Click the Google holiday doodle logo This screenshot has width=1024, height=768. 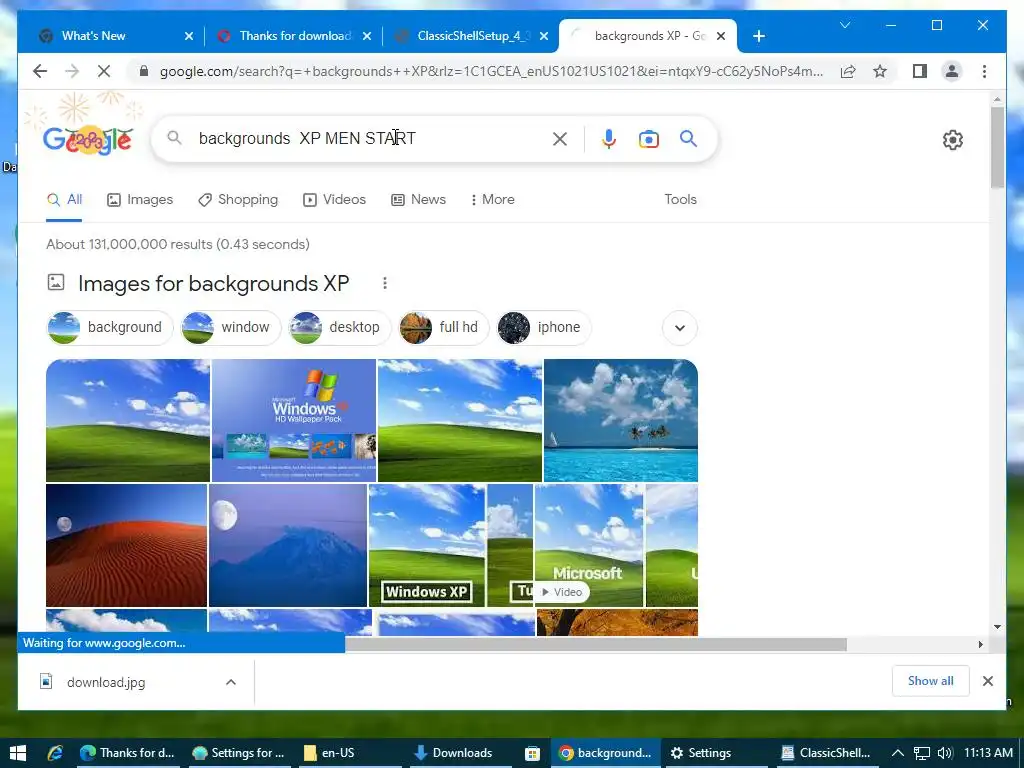pos(88,138)
